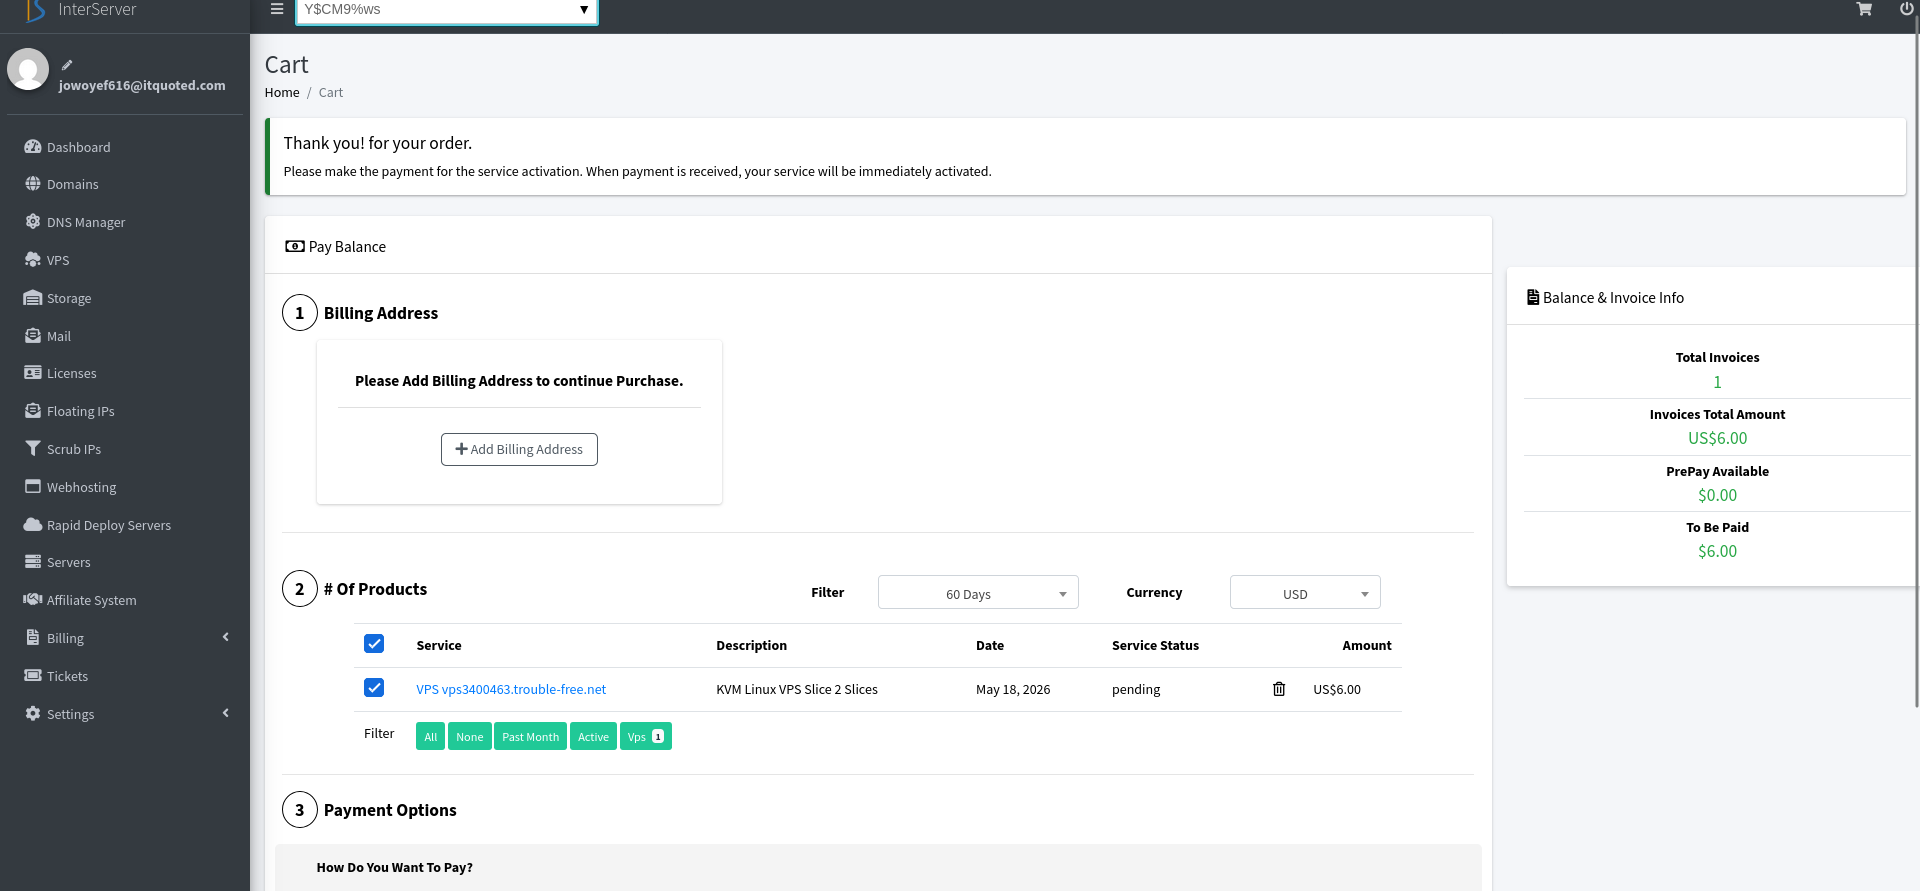
Task: Click the Scrub IPs funnel icon
Action: pos(33,449)
